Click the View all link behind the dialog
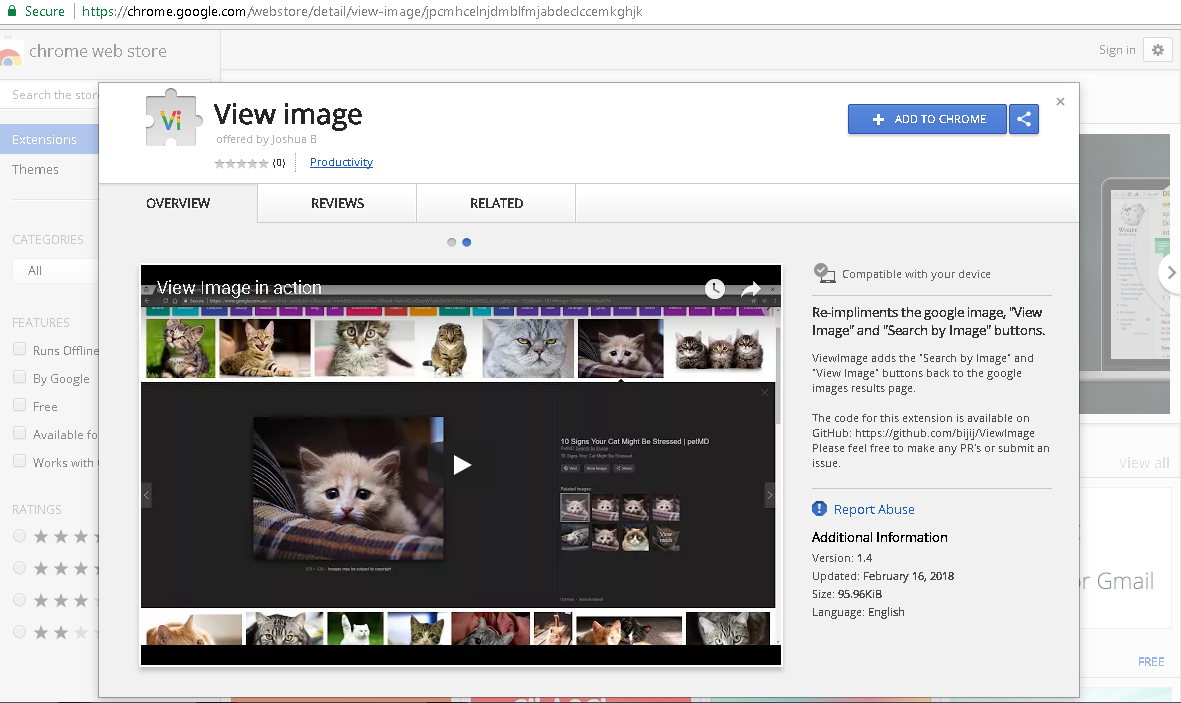Screen dimensions: 1181x703 click(x=1143, y=463)
